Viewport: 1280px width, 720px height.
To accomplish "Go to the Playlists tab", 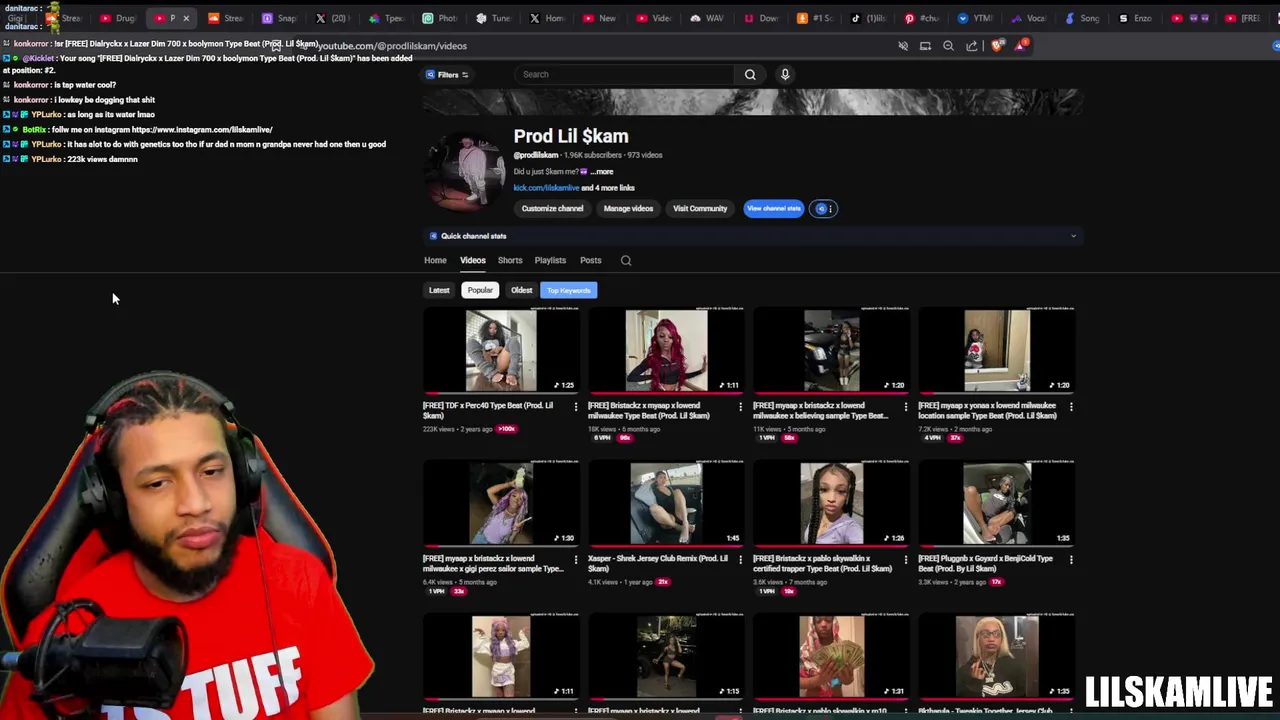I will (550, 260).
